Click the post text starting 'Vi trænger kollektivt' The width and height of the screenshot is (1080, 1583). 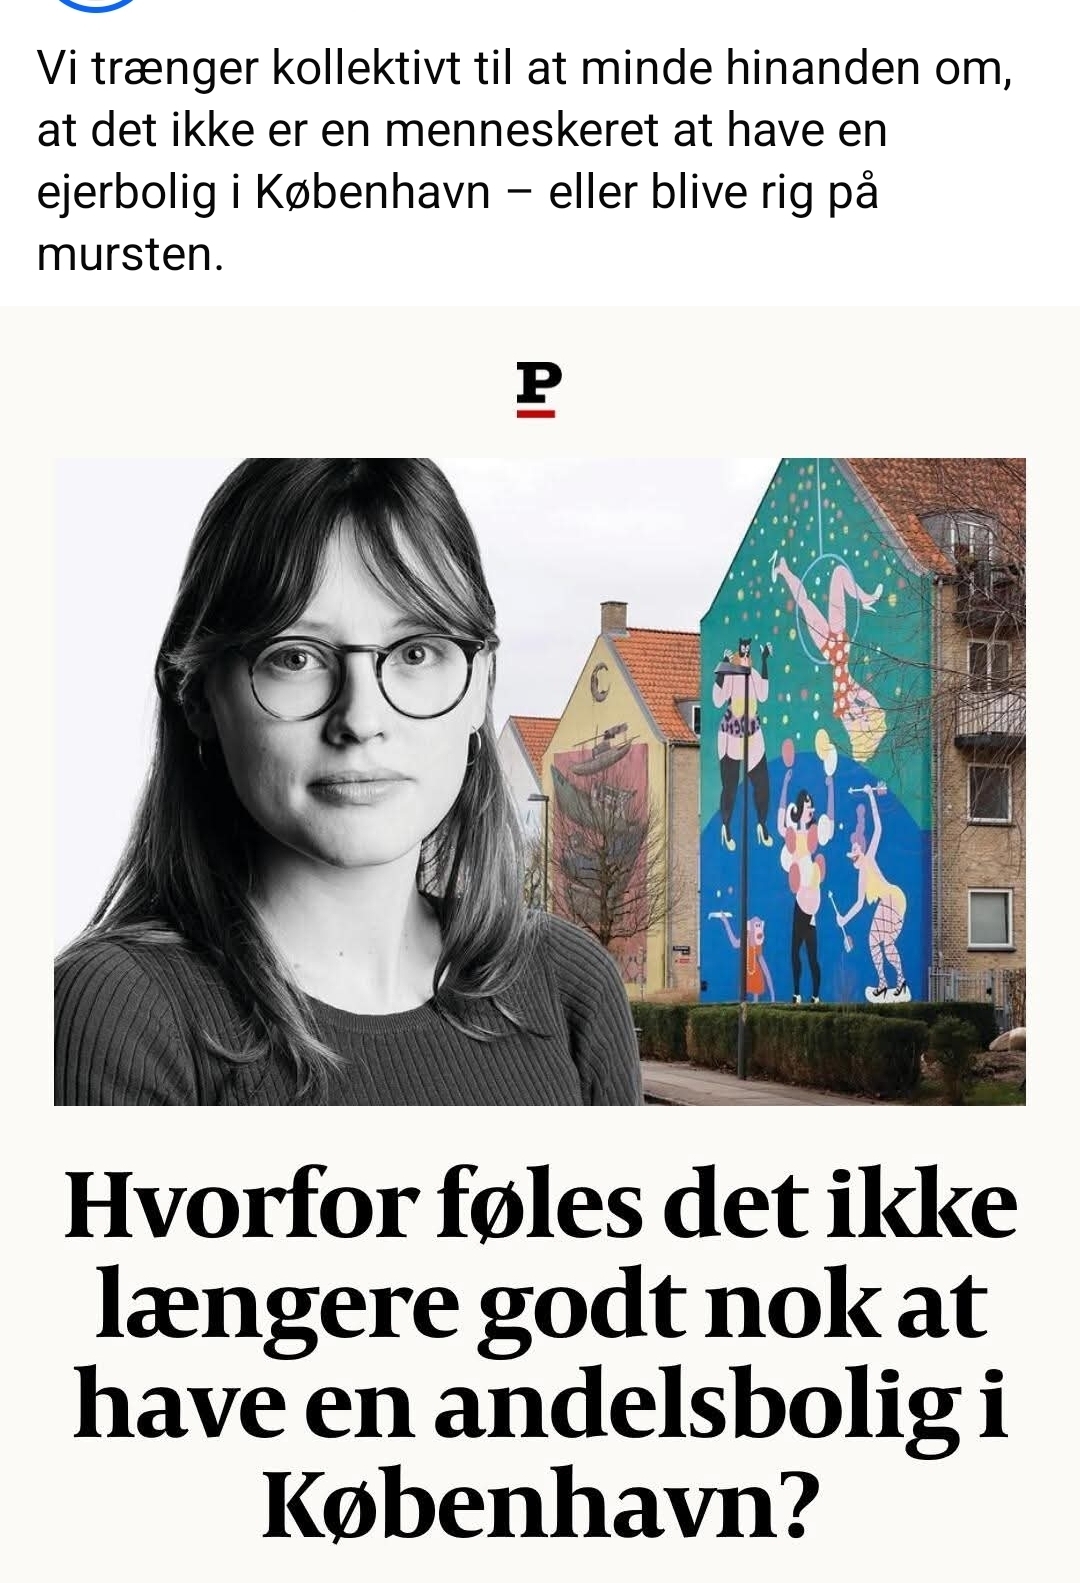525,161
